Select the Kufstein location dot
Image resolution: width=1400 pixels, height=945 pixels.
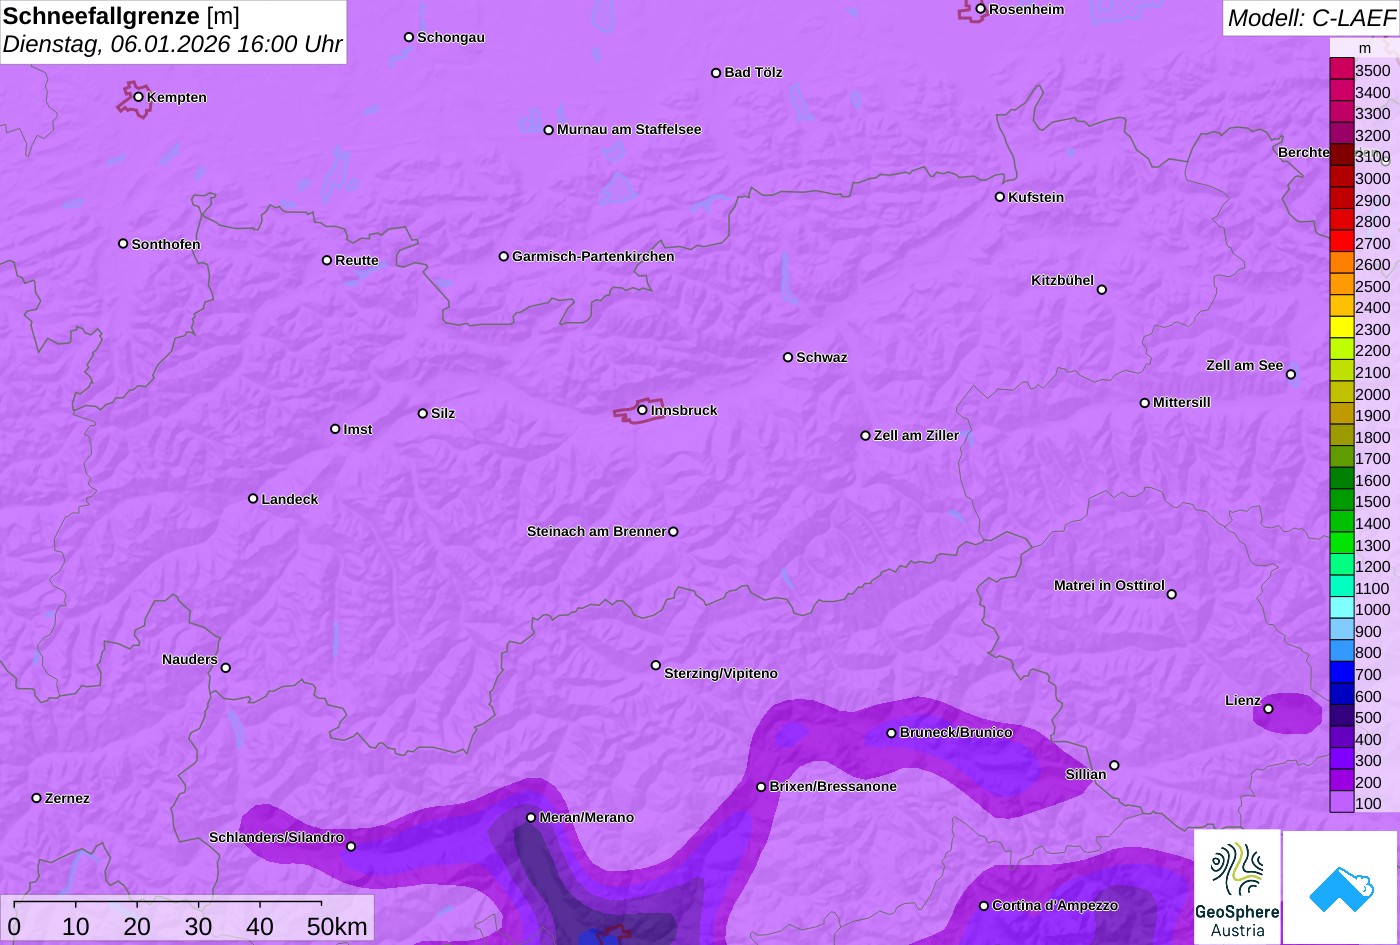click(x=1000, y=197)
